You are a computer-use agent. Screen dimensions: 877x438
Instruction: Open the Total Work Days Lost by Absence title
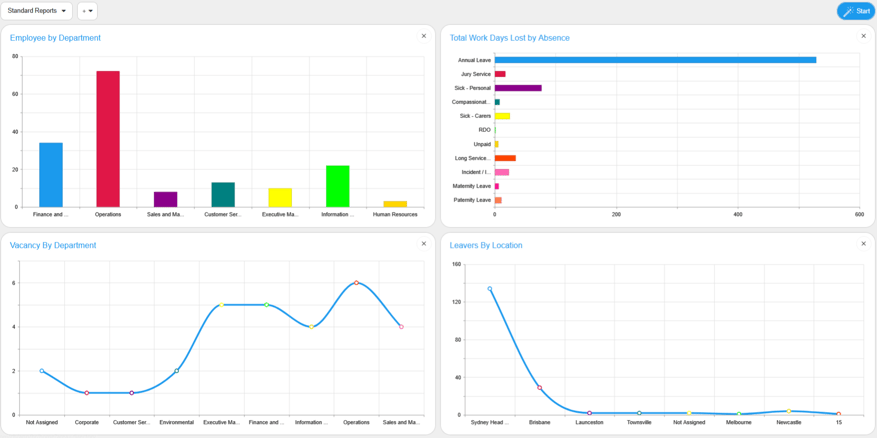(x=509, y=38)
